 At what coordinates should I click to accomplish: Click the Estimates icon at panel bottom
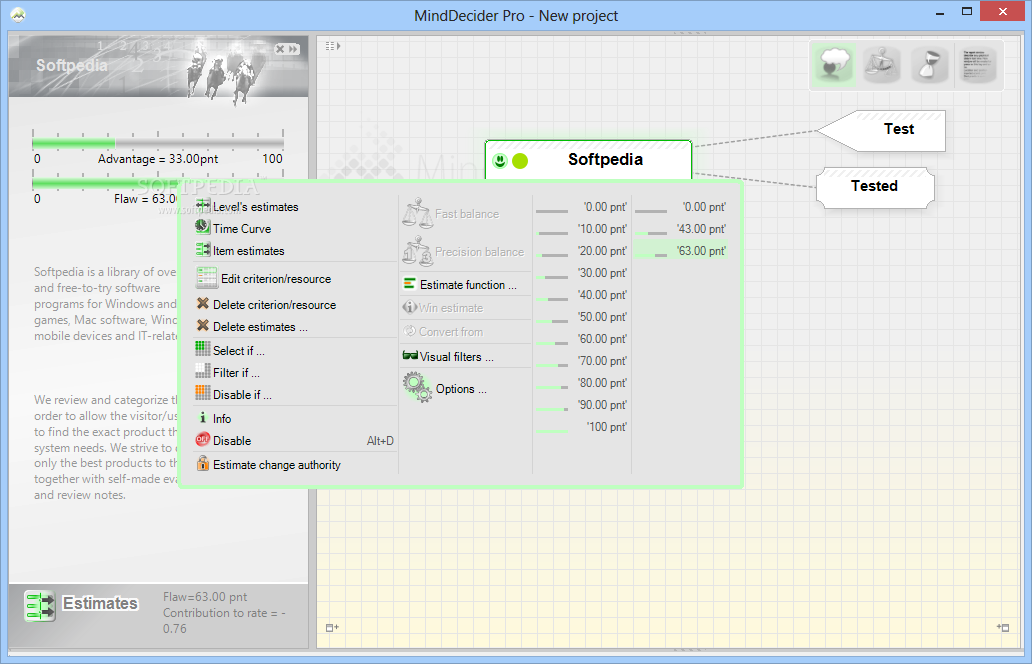(40, 606)
